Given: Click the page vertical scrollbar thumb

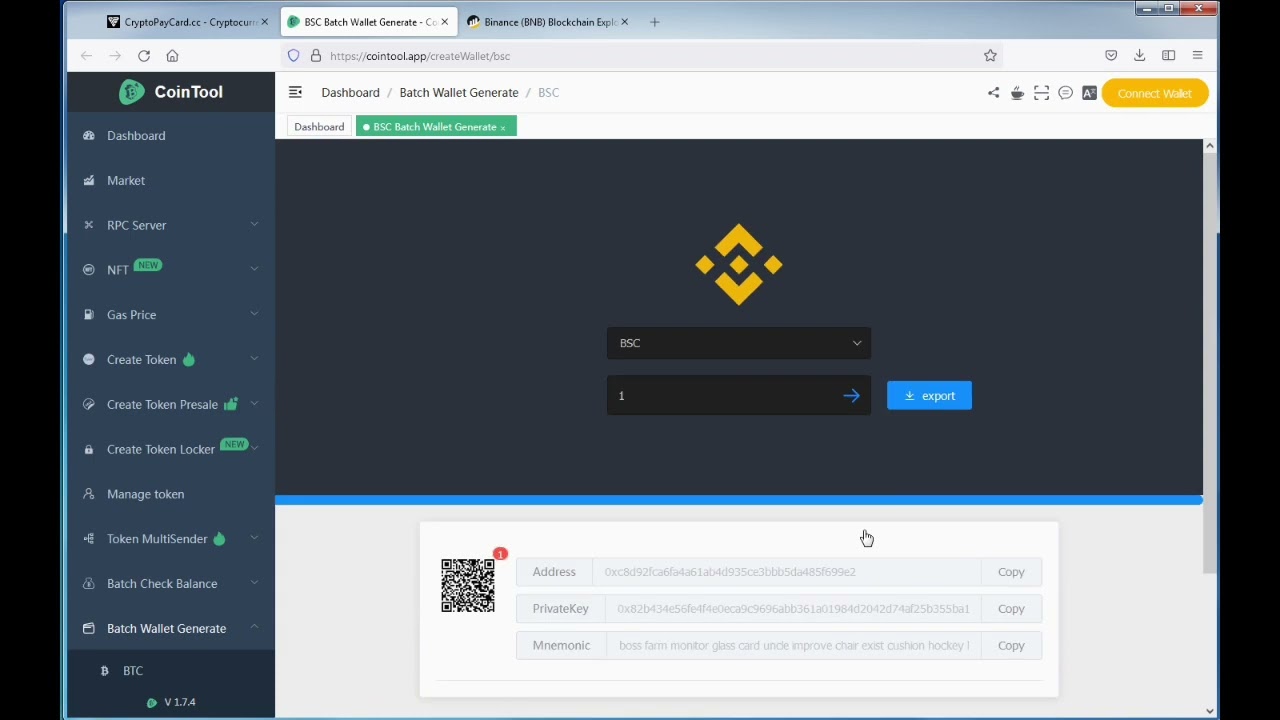Looking at the screenshot, I should point(1210,363).
